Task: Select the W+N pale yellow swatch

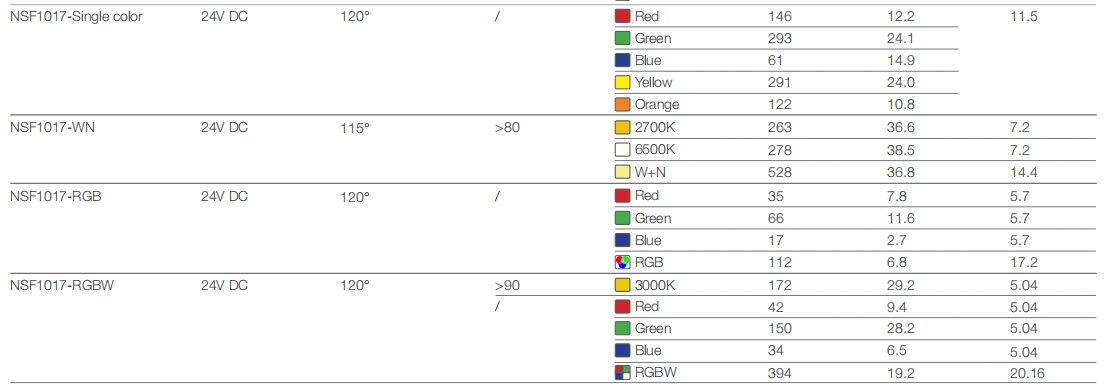Action: tap(622, 172)
